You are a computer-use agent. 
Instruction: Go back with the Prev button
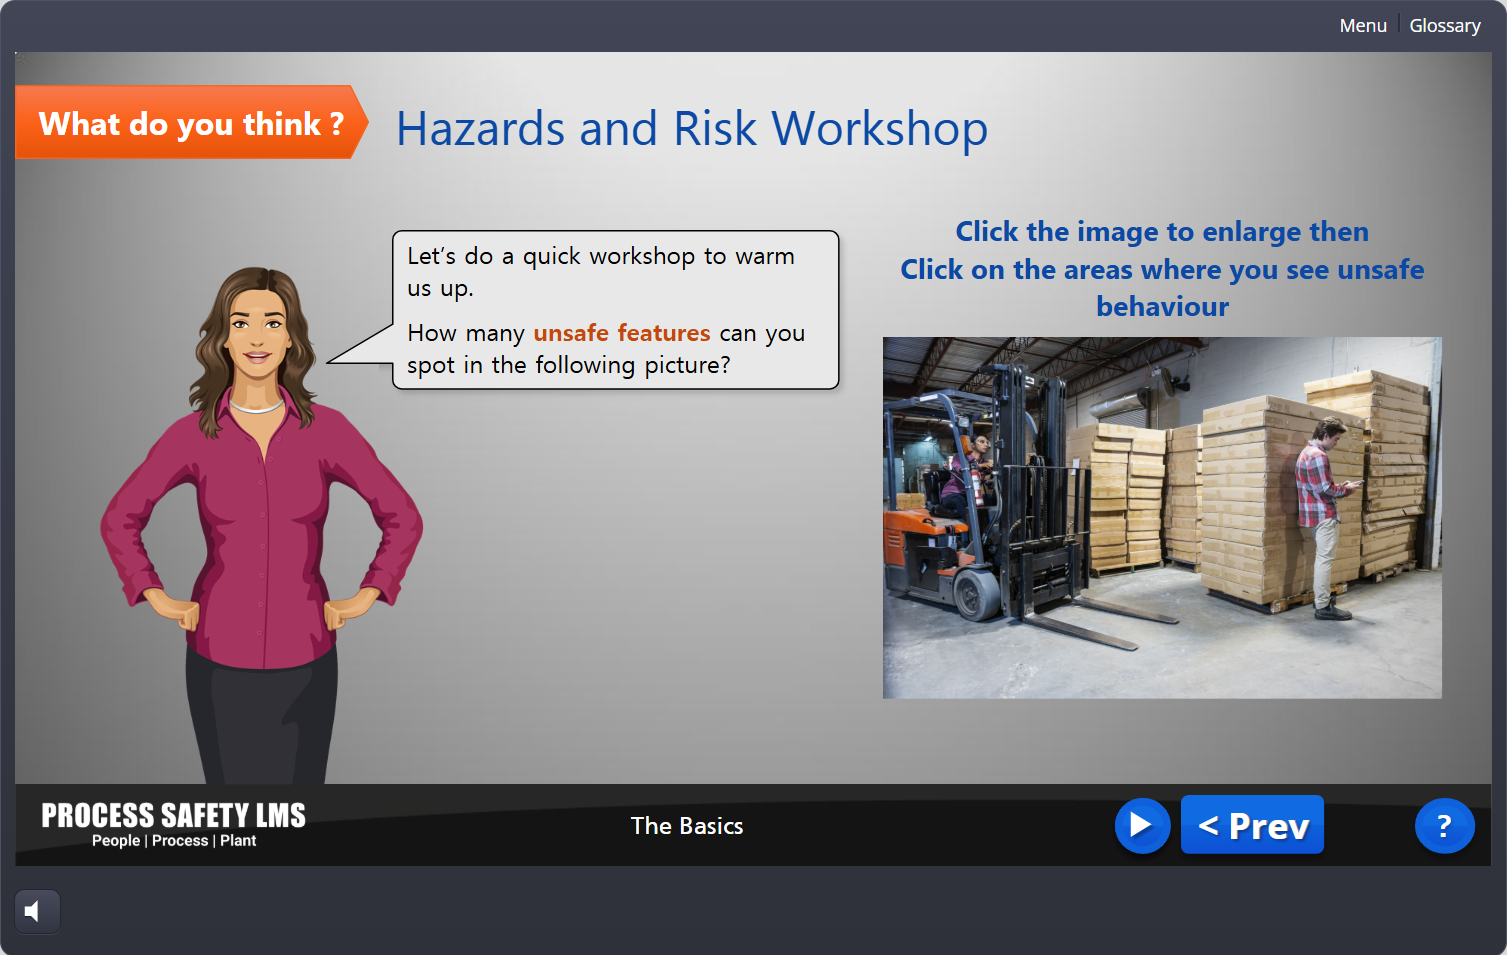coord(1252,825)
